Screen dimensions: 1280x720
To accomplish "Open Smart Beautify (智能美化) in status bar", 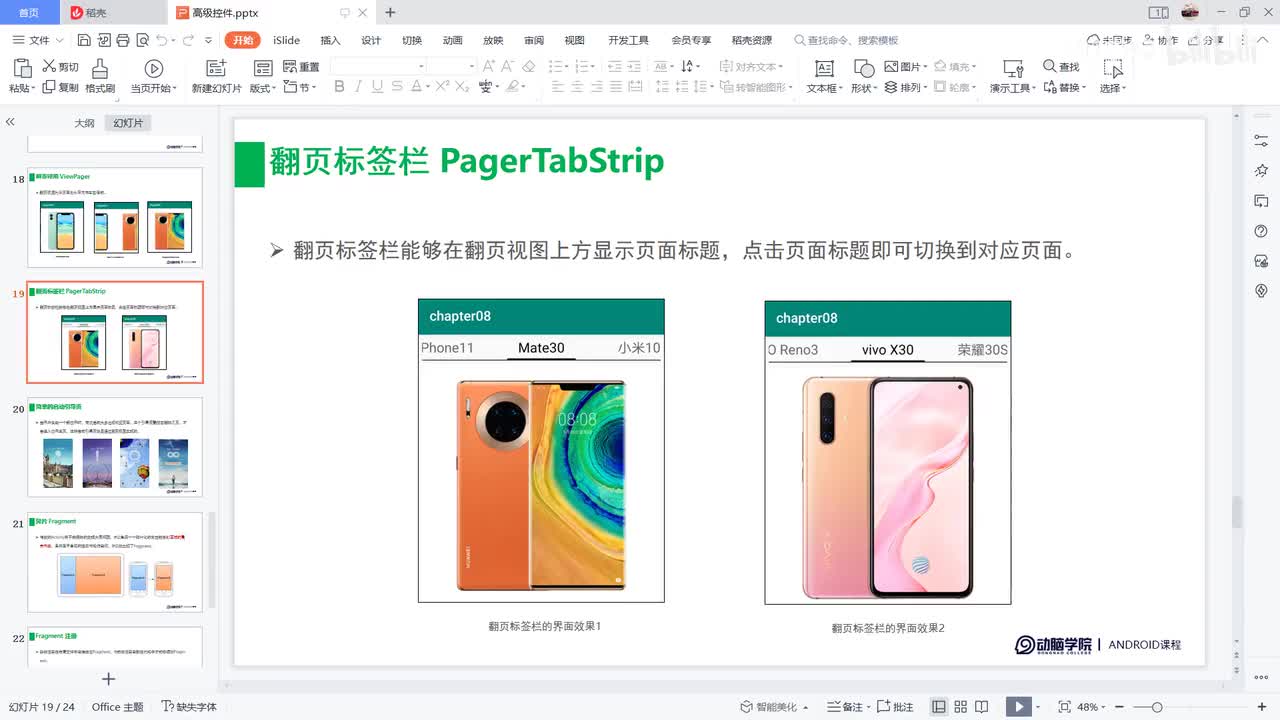I will (775, 707).
